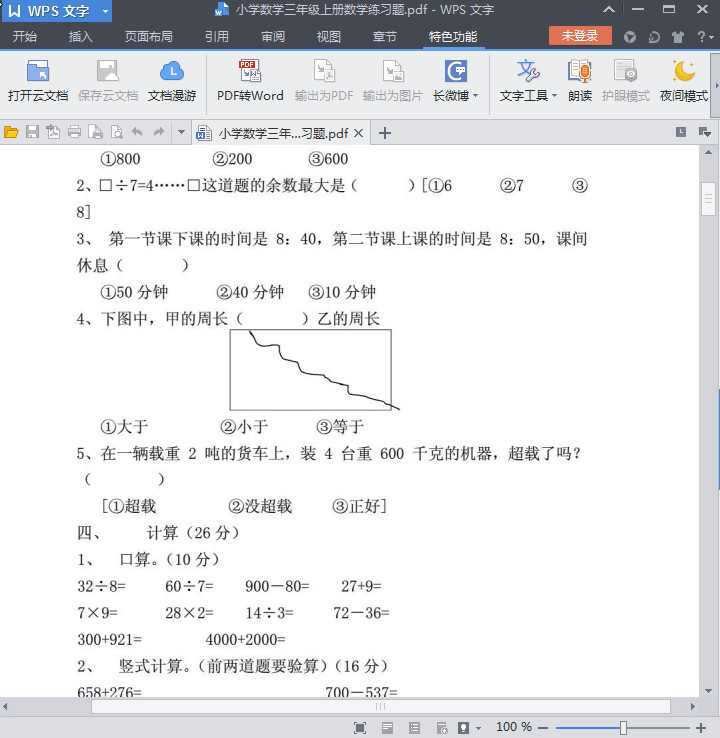Click the 未登录 login button
Image resolution: width=720 pixels, height=738 pixels.
click(x=580, y=36)
